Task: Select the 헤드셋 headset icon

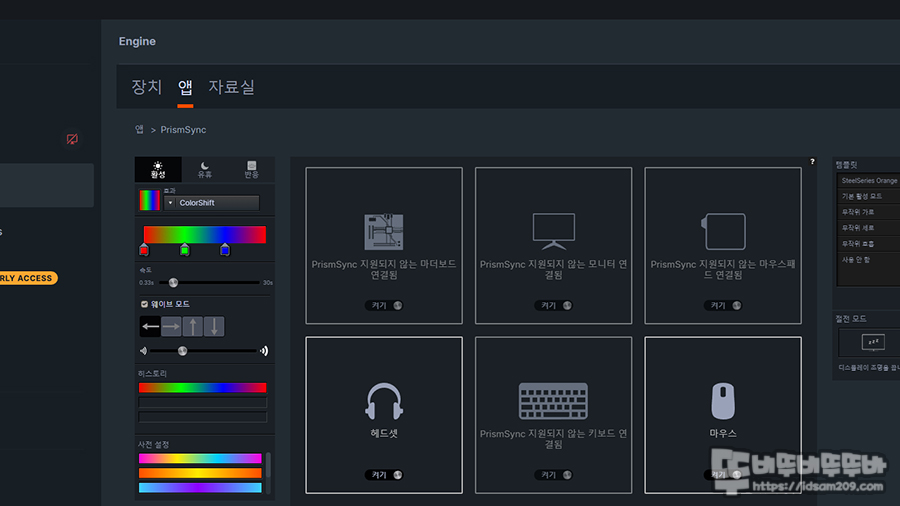Action: point(383,401)
